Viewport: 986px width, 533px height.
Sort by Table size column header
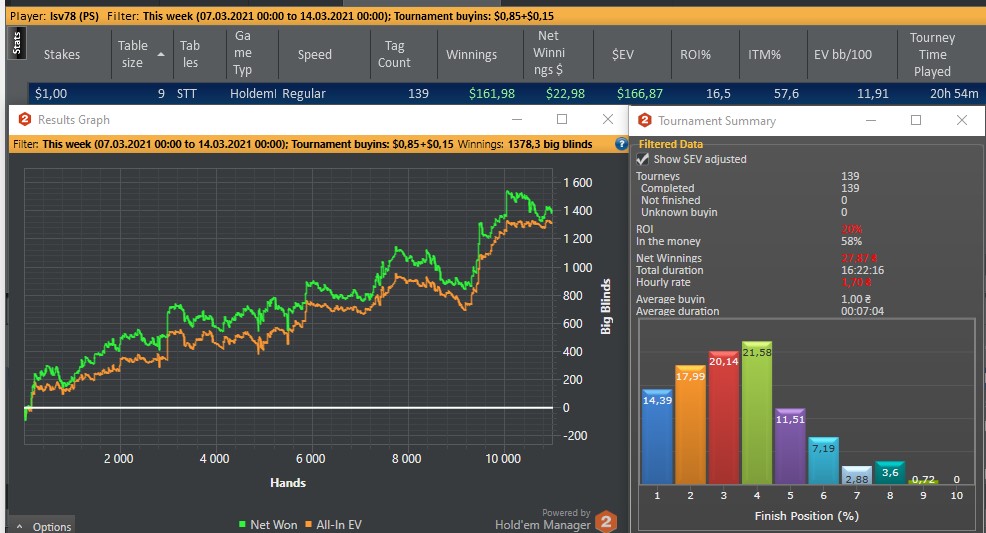pyautogui.click(x=132, y=54)
